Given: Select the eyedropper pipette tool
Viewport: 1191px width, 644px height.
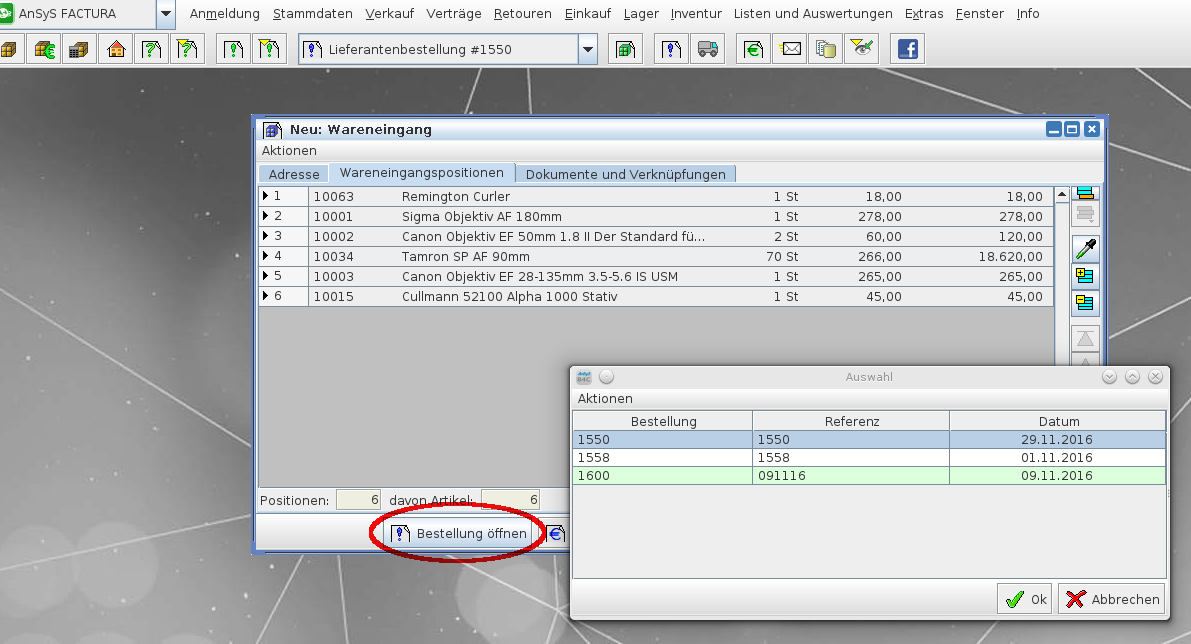Looking at the screenshot, I should click(x=1085, y=249).
